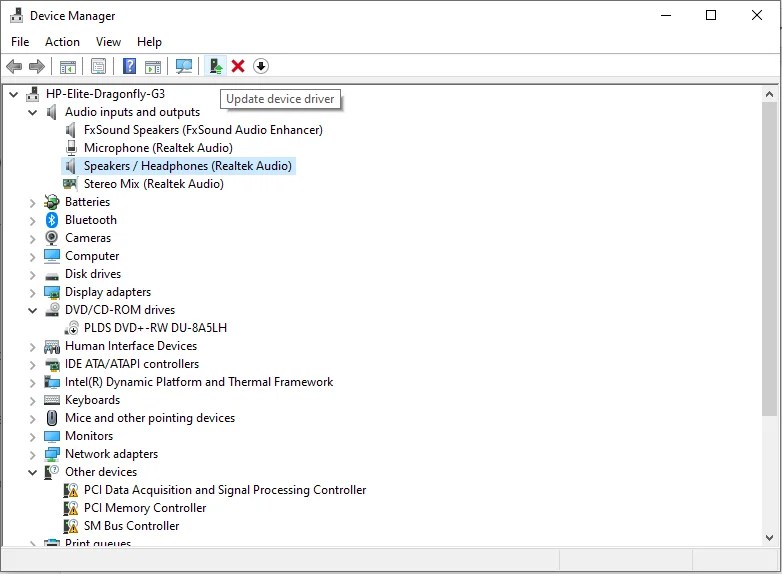Image resolution: width=782 pixels, height=574 pixels.
Task: Select the Mice and other pointing devices label
Action: point(150,418)
